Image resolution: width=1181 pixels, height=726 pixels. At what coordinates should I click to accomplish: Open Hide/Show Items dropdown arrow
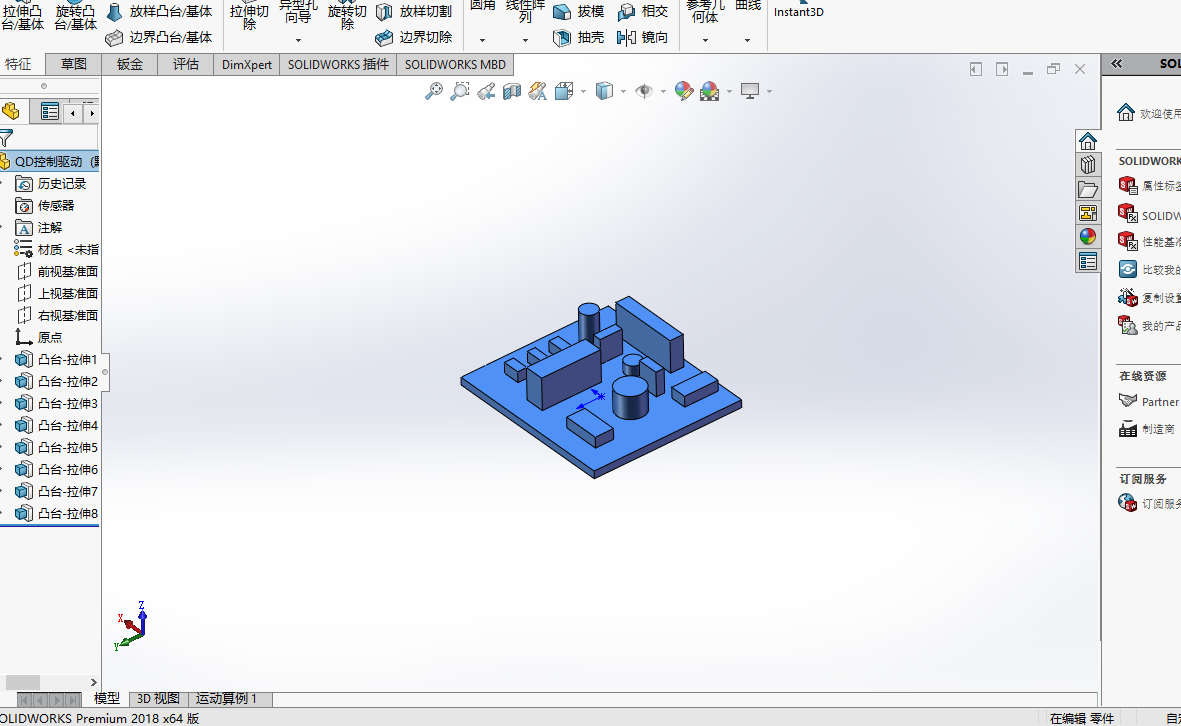coord(664,92)
